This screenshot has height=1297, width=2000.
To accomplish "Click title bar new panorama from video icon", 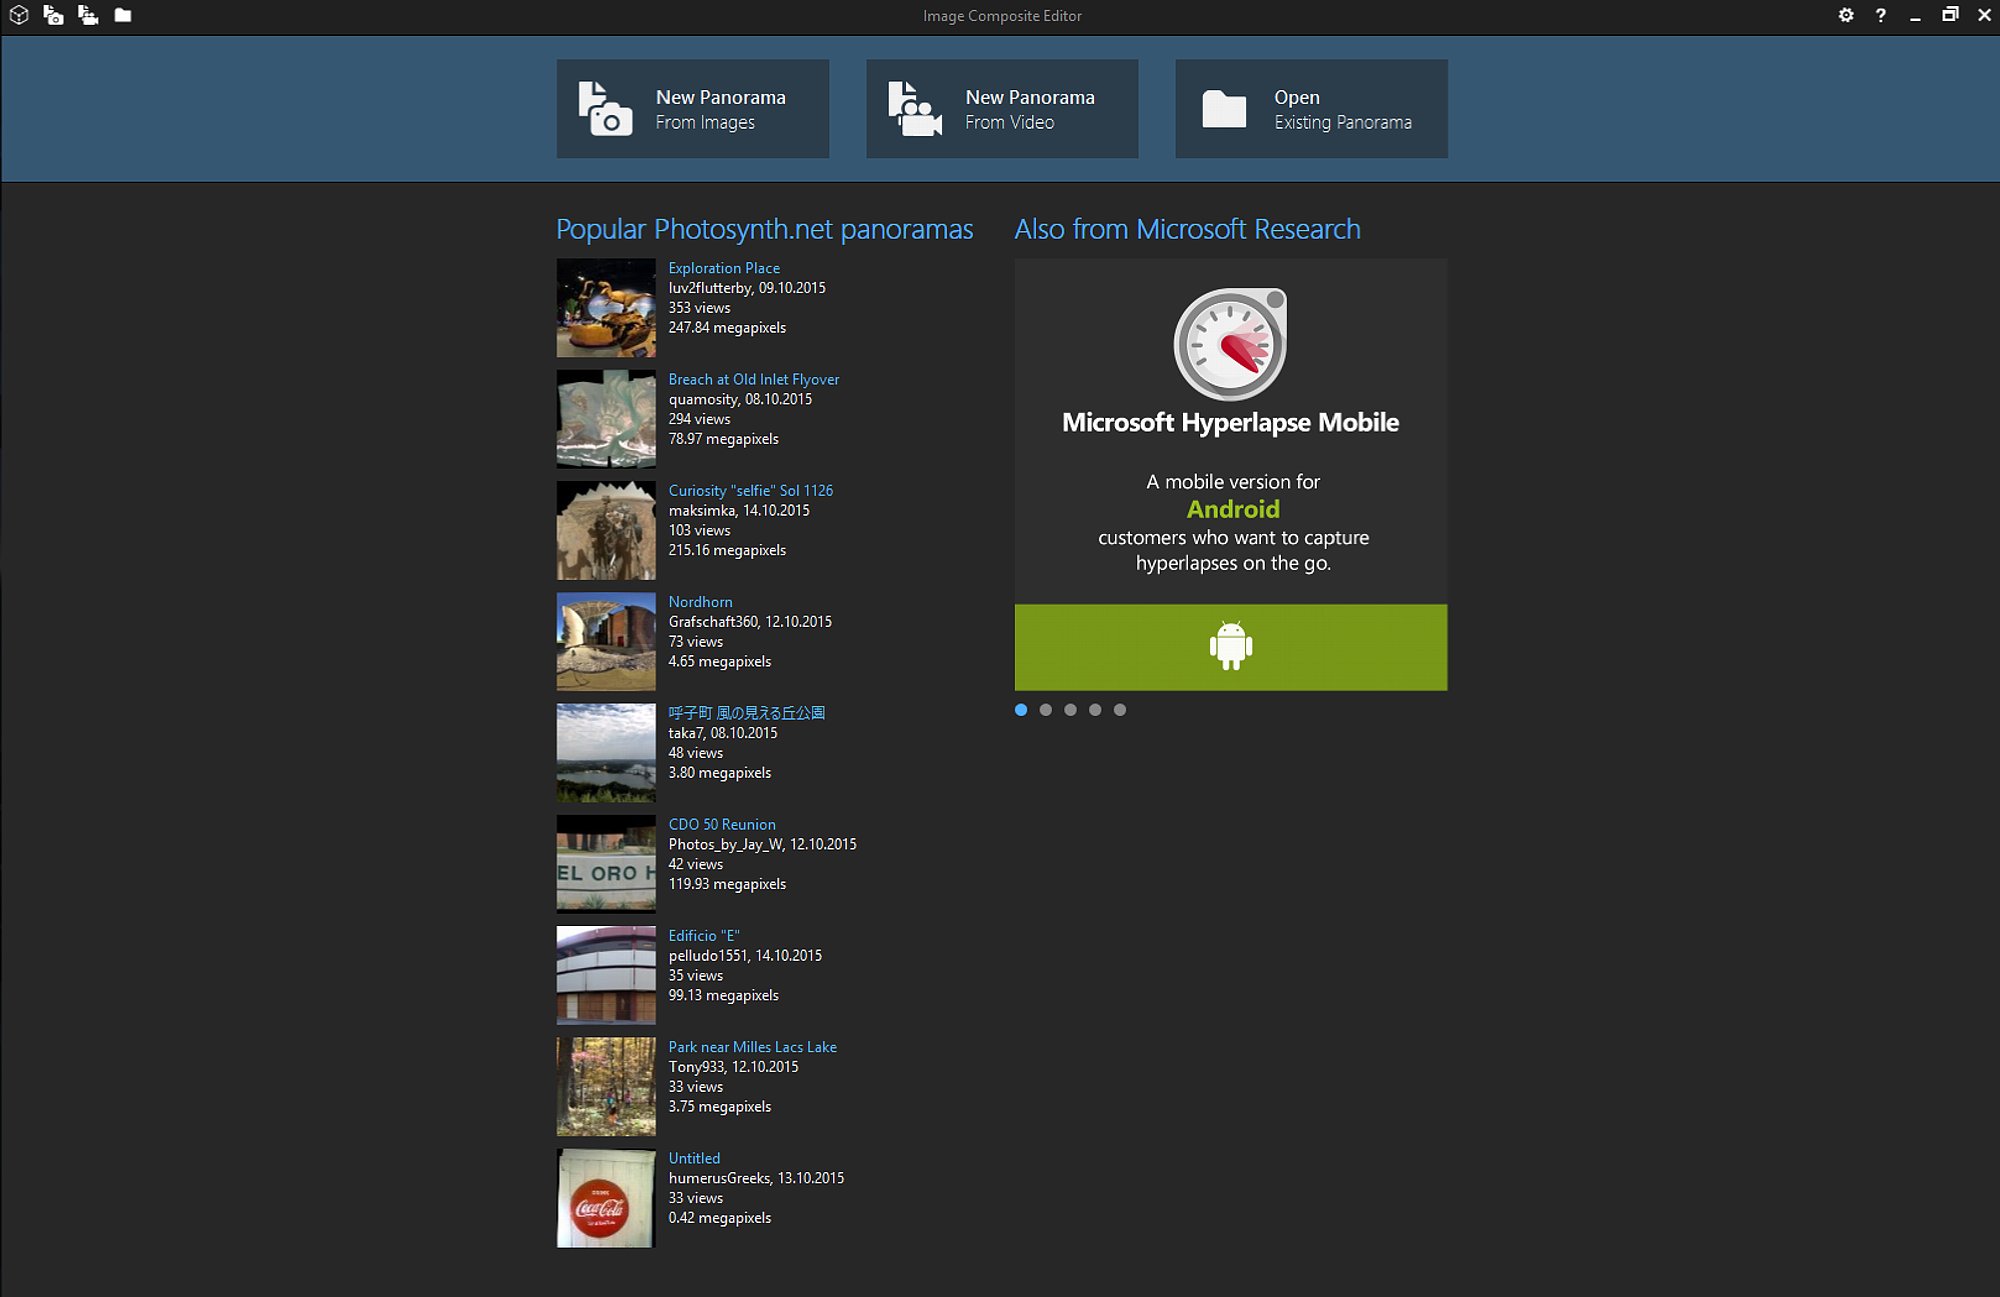I will tap(88, 15).
